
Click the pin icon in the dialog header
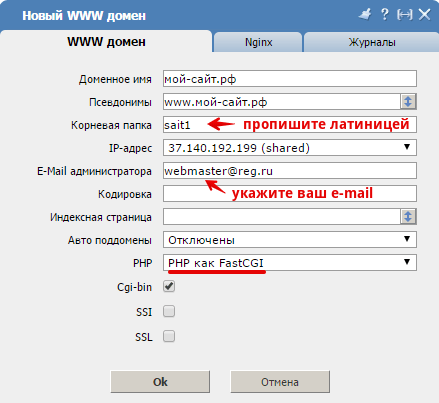click(x=365, y=15)
